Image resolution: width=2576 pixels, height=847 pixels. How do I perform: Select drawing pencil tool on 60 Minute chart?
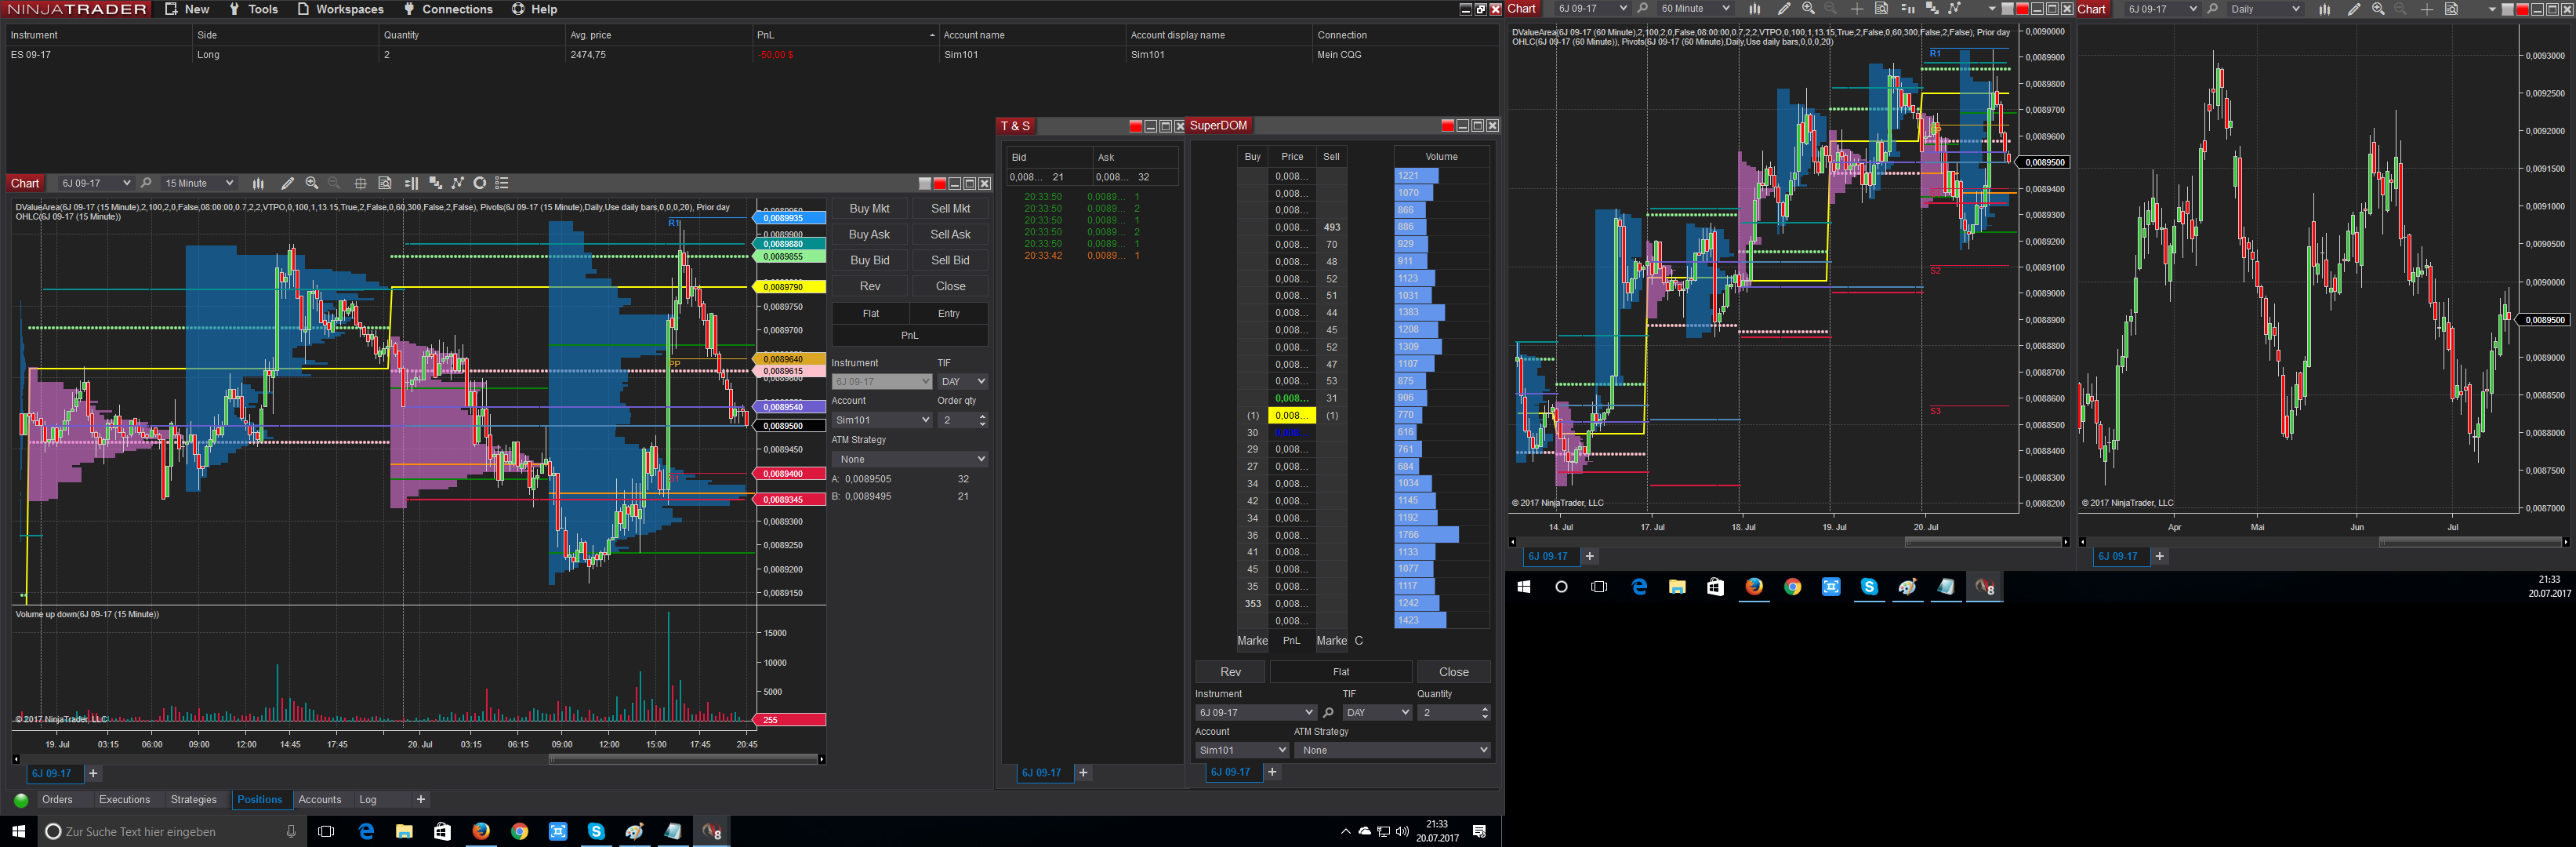click(x=1783, y=9)
